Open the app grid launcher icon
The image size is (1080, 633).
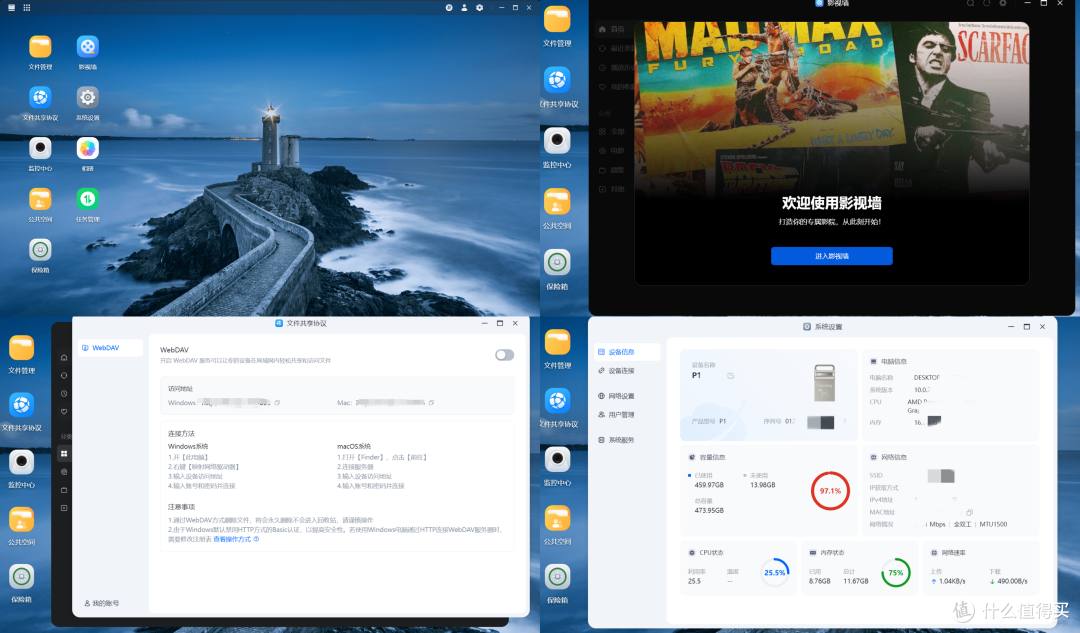[x=27, y=8]
